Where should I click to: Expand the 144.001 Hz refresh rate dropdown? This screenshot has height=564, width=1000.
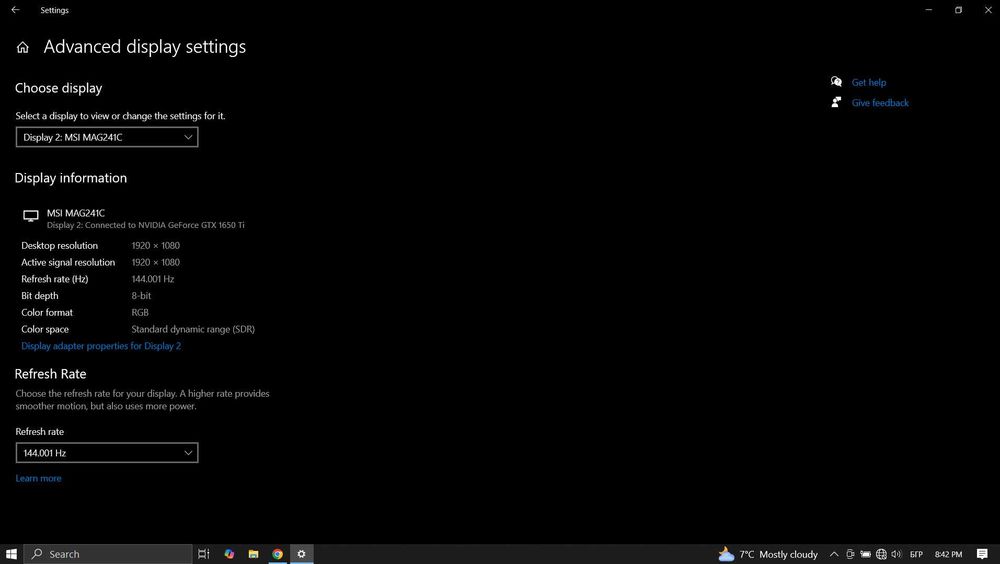107,453
